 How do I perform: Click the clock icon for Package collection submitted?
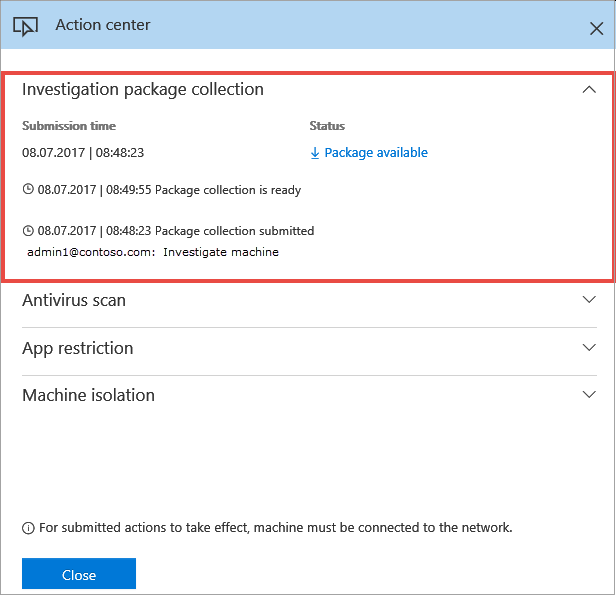coord(28,231)
